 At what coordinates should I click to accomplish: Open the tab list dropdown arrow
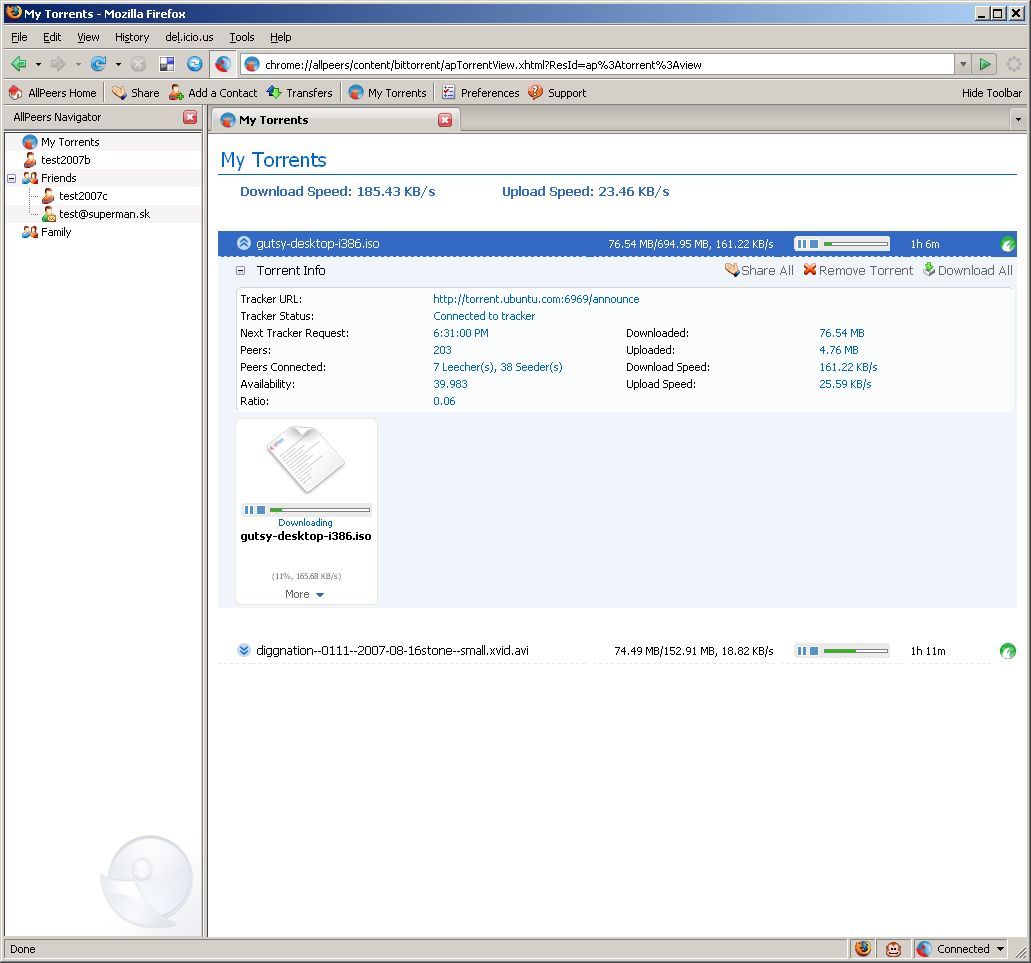1018,120
